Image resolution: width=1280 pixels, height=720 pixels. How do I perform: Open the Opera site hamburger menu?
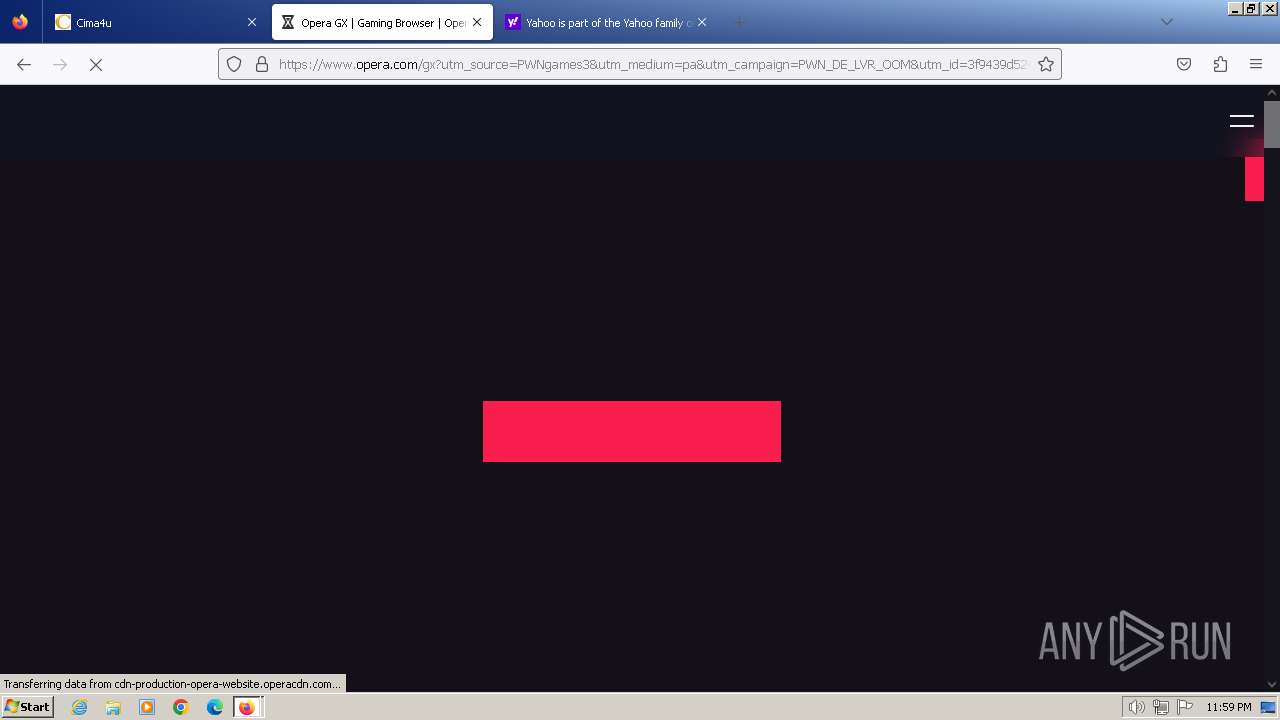pos(1242,121)
